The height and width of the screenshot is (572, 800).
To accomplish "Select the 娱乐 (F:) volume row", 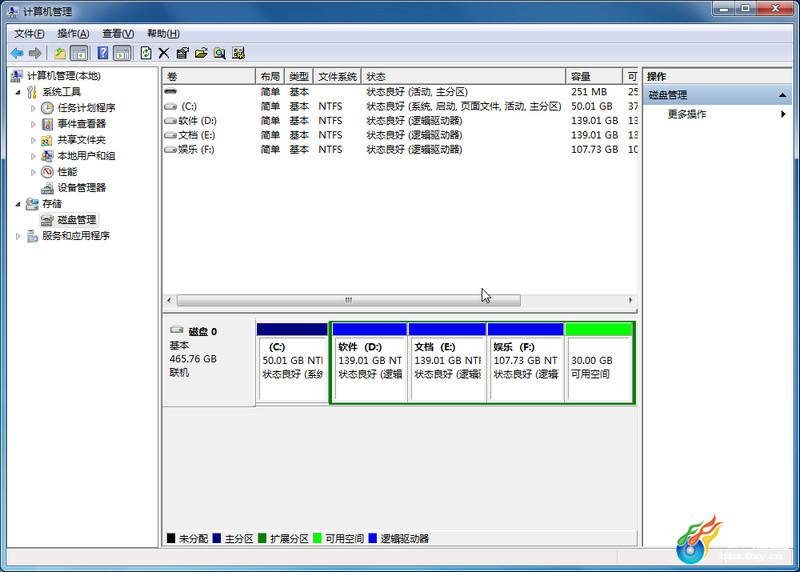I will click(x=400, y=150).
